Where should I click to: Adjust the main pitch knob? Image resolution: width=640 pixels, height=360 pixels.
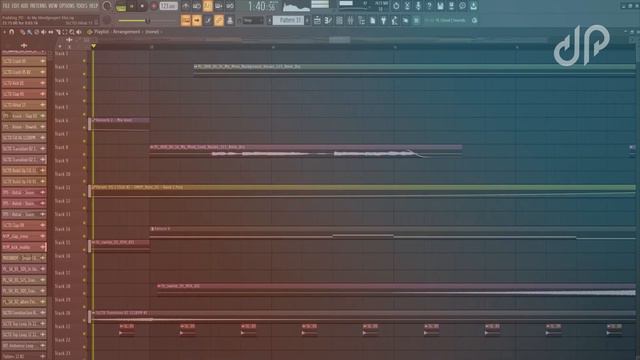click(107, 20)
